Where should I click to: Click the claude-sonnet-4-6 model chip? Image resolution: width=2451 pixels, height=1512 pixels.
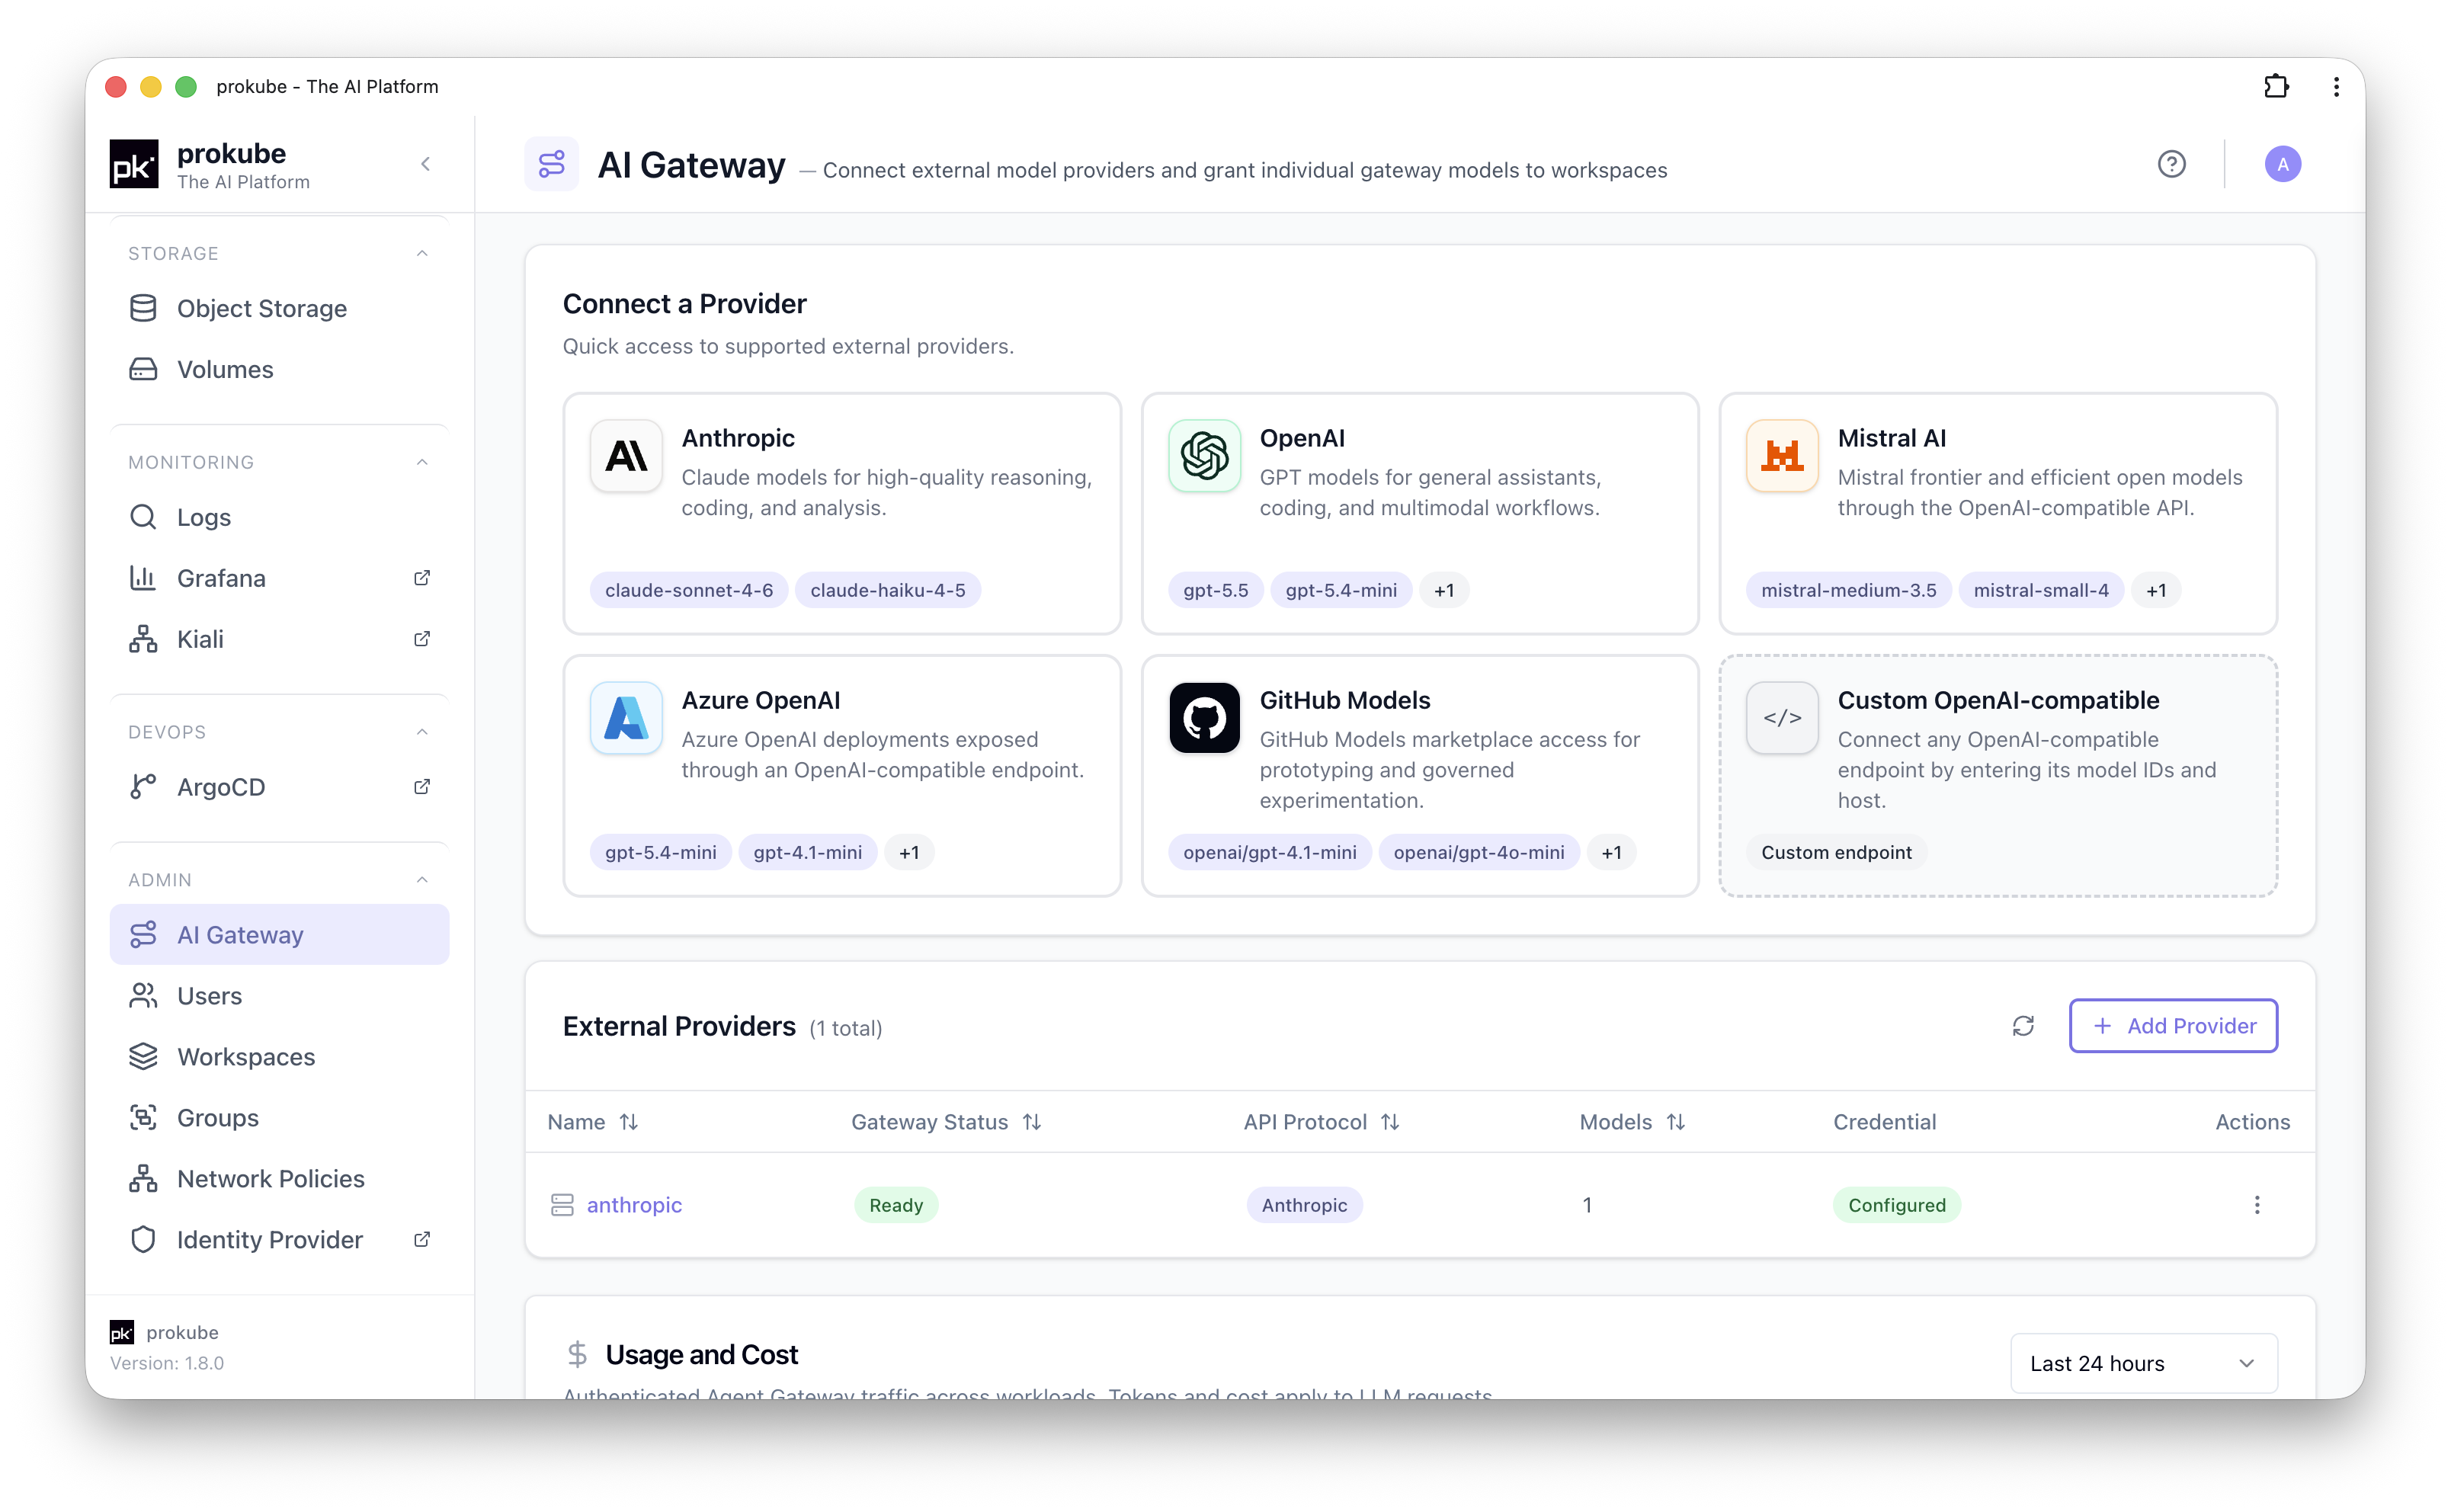click(689, 591)
